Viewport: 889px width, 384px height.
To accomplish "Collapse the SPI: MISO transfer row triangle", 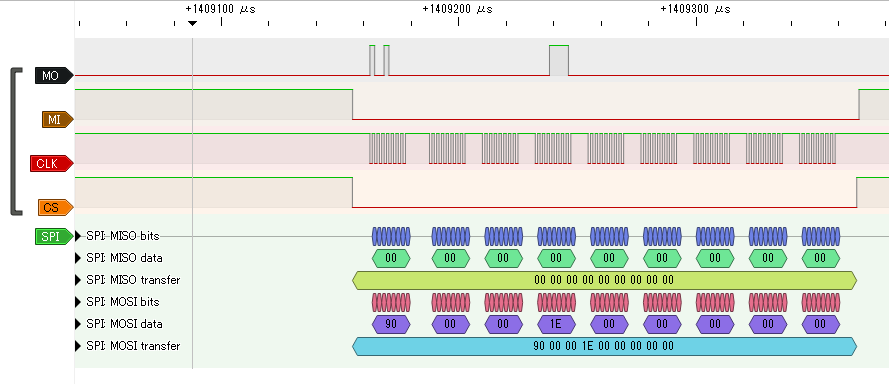I will [x=78, y=280].
